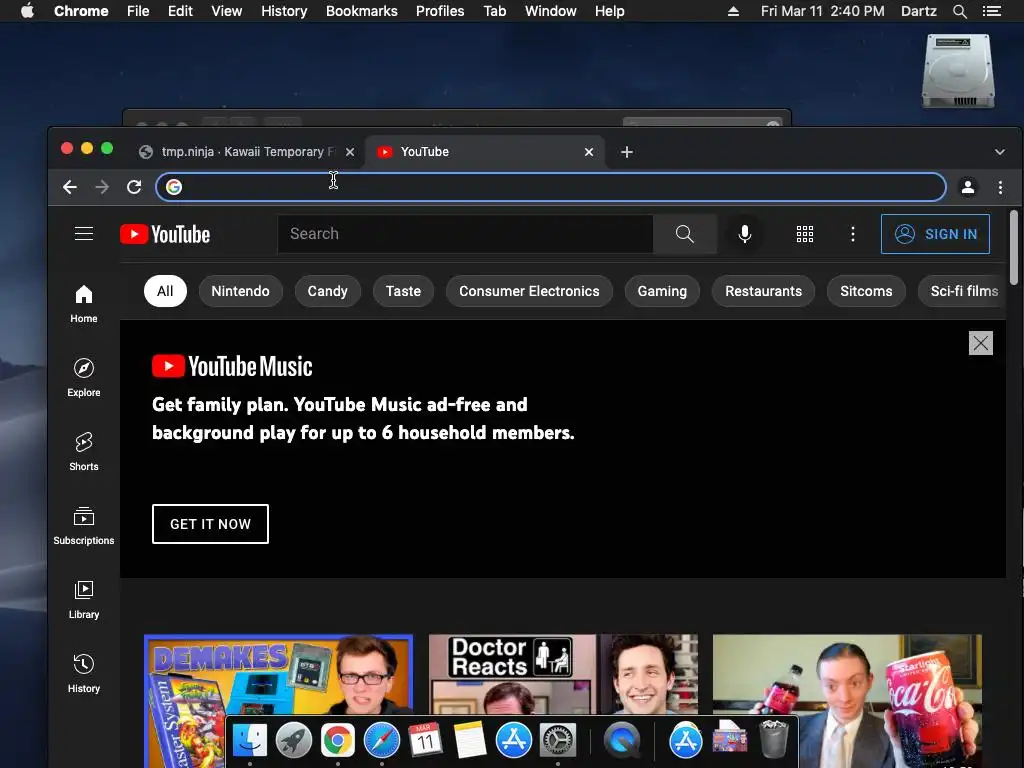
Task: Click the SIGN IN button
Action: point(935,234)
